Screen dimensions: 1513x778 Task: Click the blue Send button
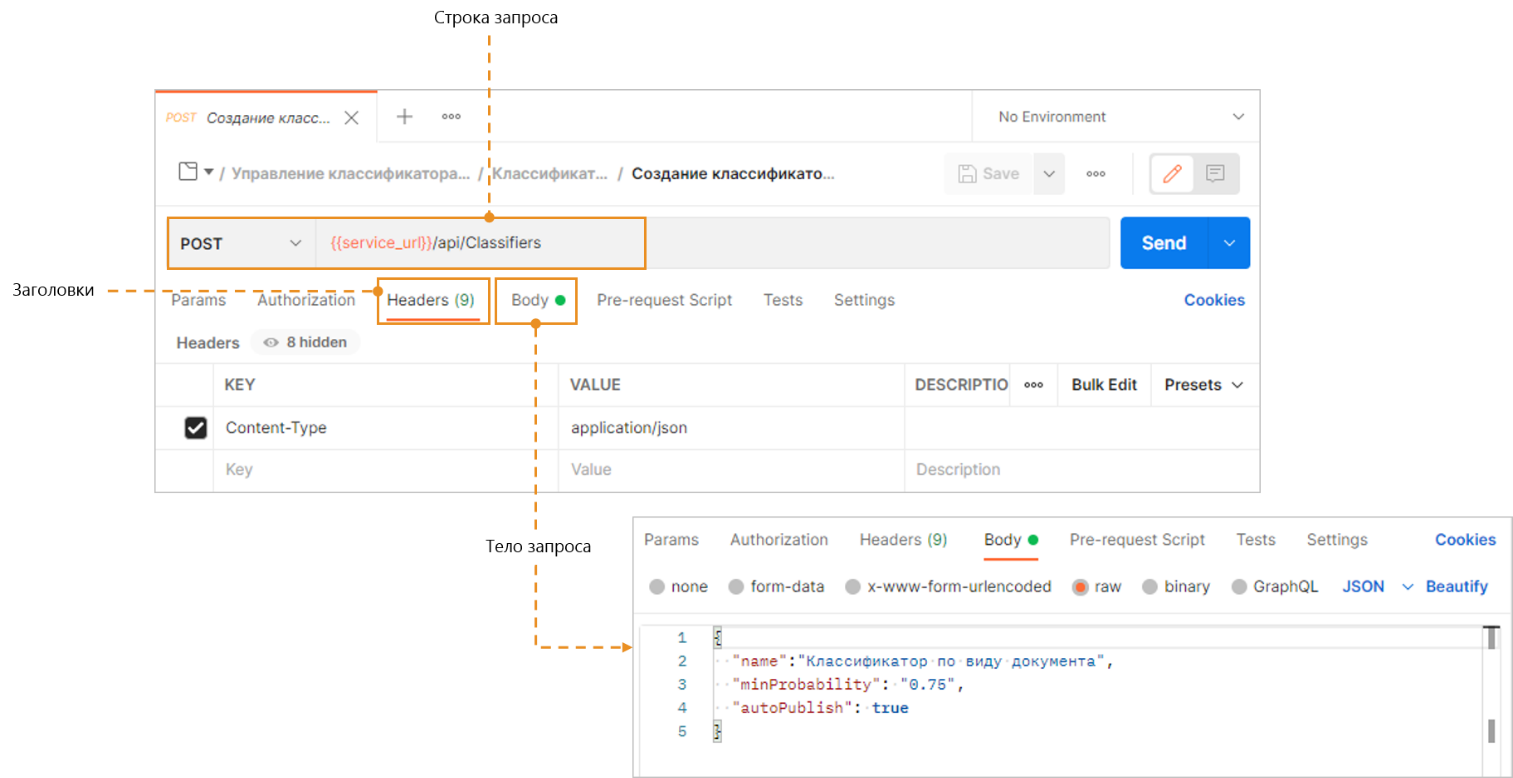click(1164, 243)
